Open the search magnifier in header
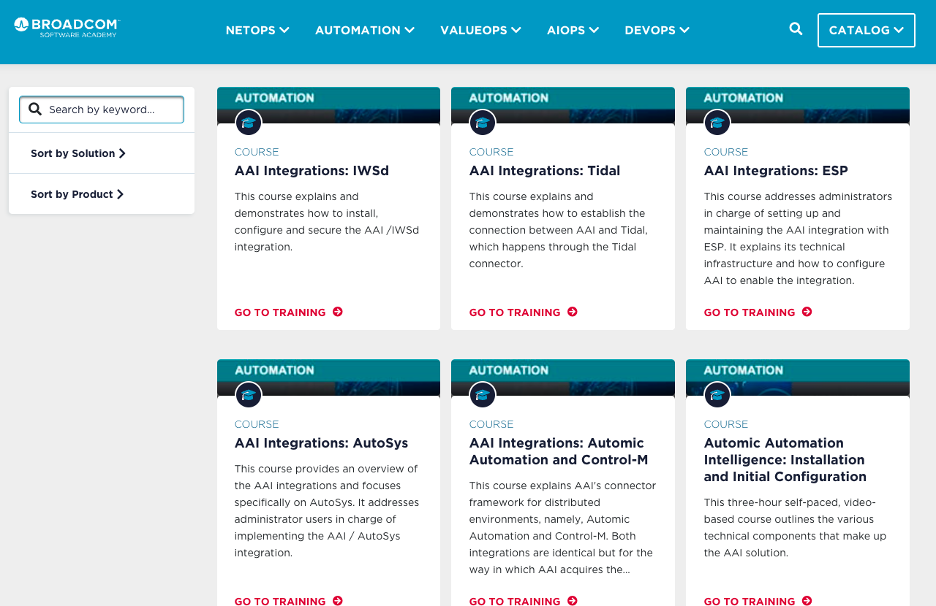The width and height of the screenshot is (936, 606). (x=795, y=29)
